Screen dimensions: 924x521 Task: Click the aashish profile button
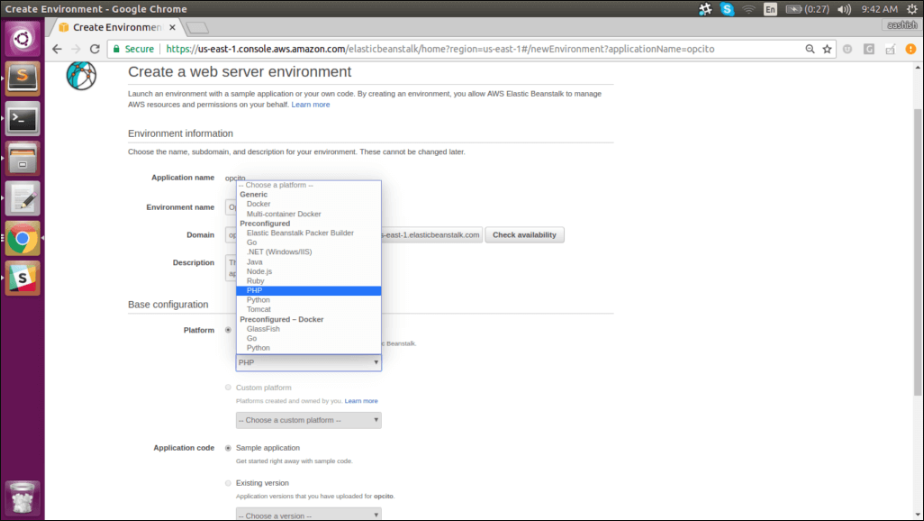tap(902, 25)
